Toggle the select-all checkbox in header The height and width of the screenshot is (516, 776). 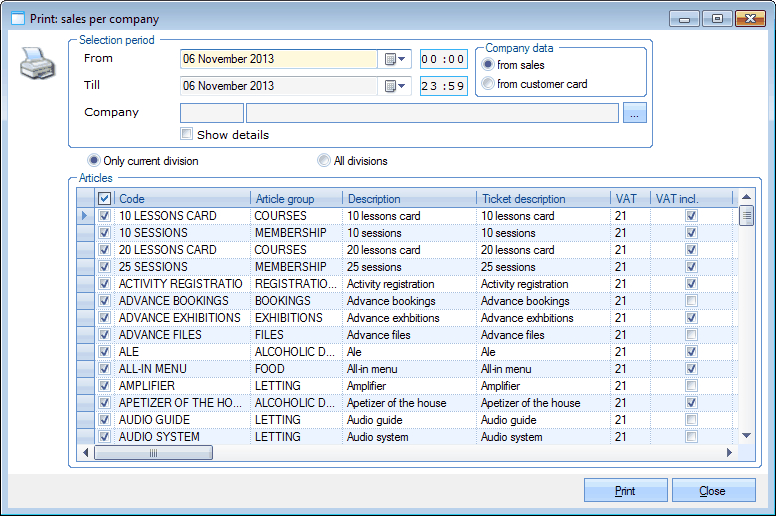point(105,199)
